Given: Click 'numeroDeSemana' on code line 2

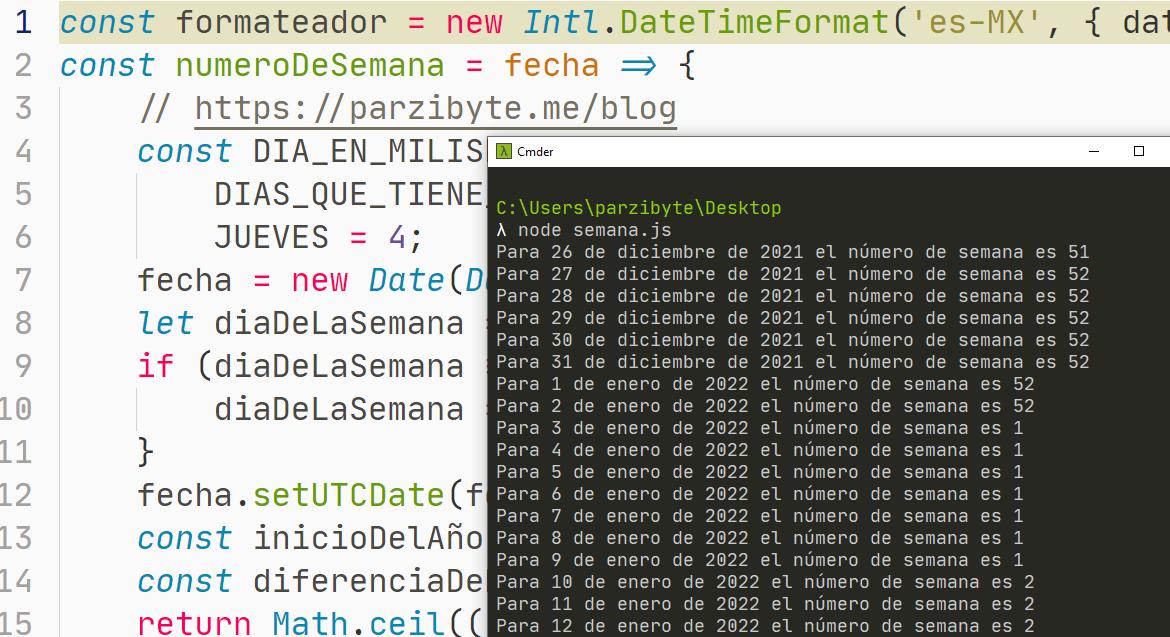Looking at the screenshot, I should click(310, 66).
